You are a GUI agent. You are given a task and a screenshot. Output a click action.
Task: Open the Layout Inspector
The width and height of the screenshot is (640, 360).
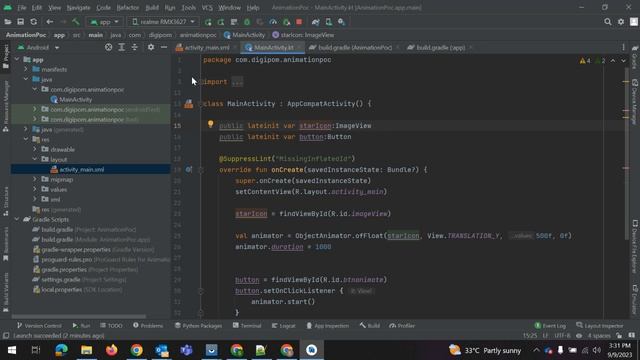(x=600, y=326)
